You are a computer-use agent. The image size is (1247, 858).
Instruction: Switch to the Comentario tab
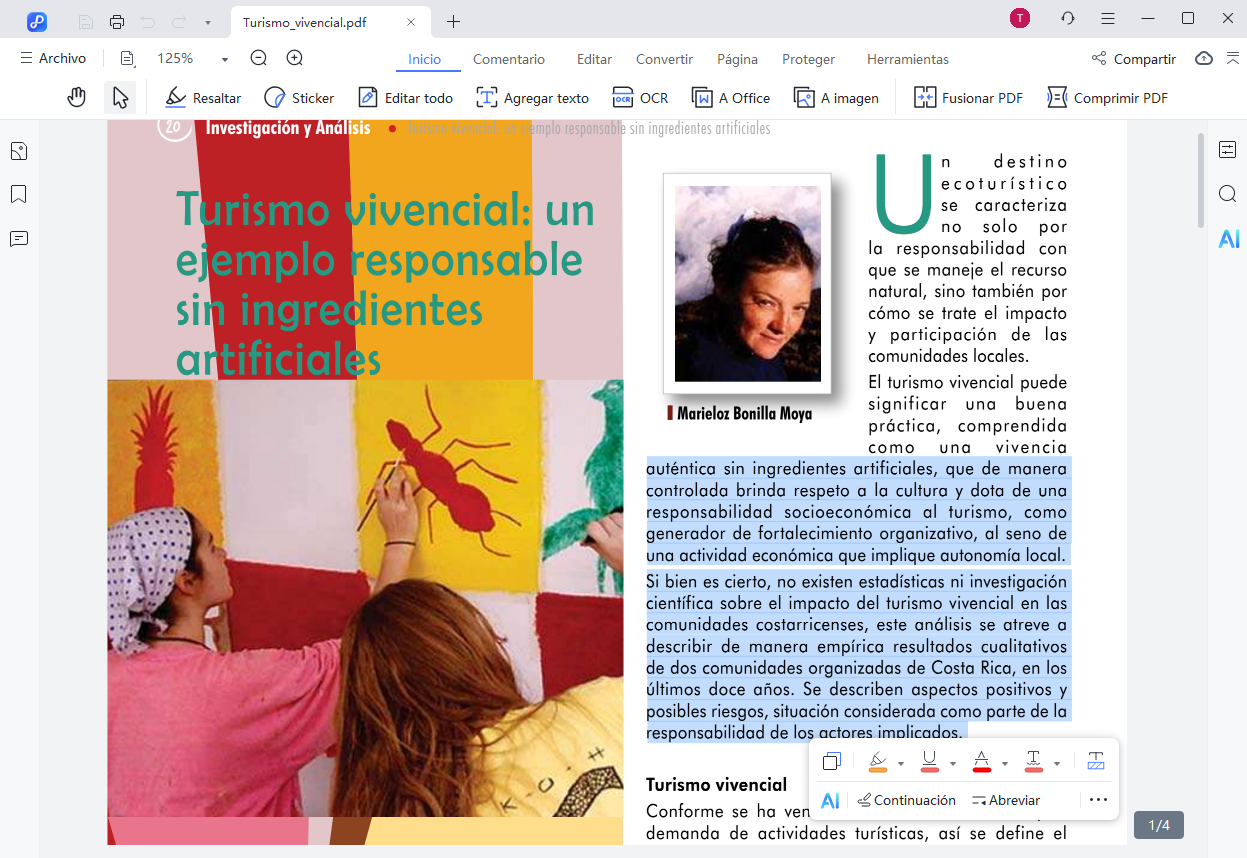[508, 59]
